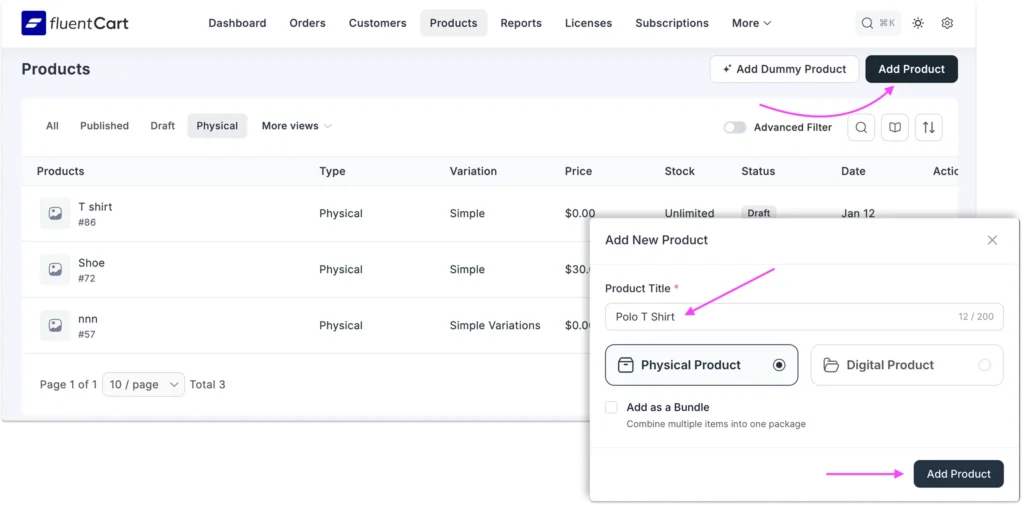Click the Stock column header

click(x=680, y=171)
